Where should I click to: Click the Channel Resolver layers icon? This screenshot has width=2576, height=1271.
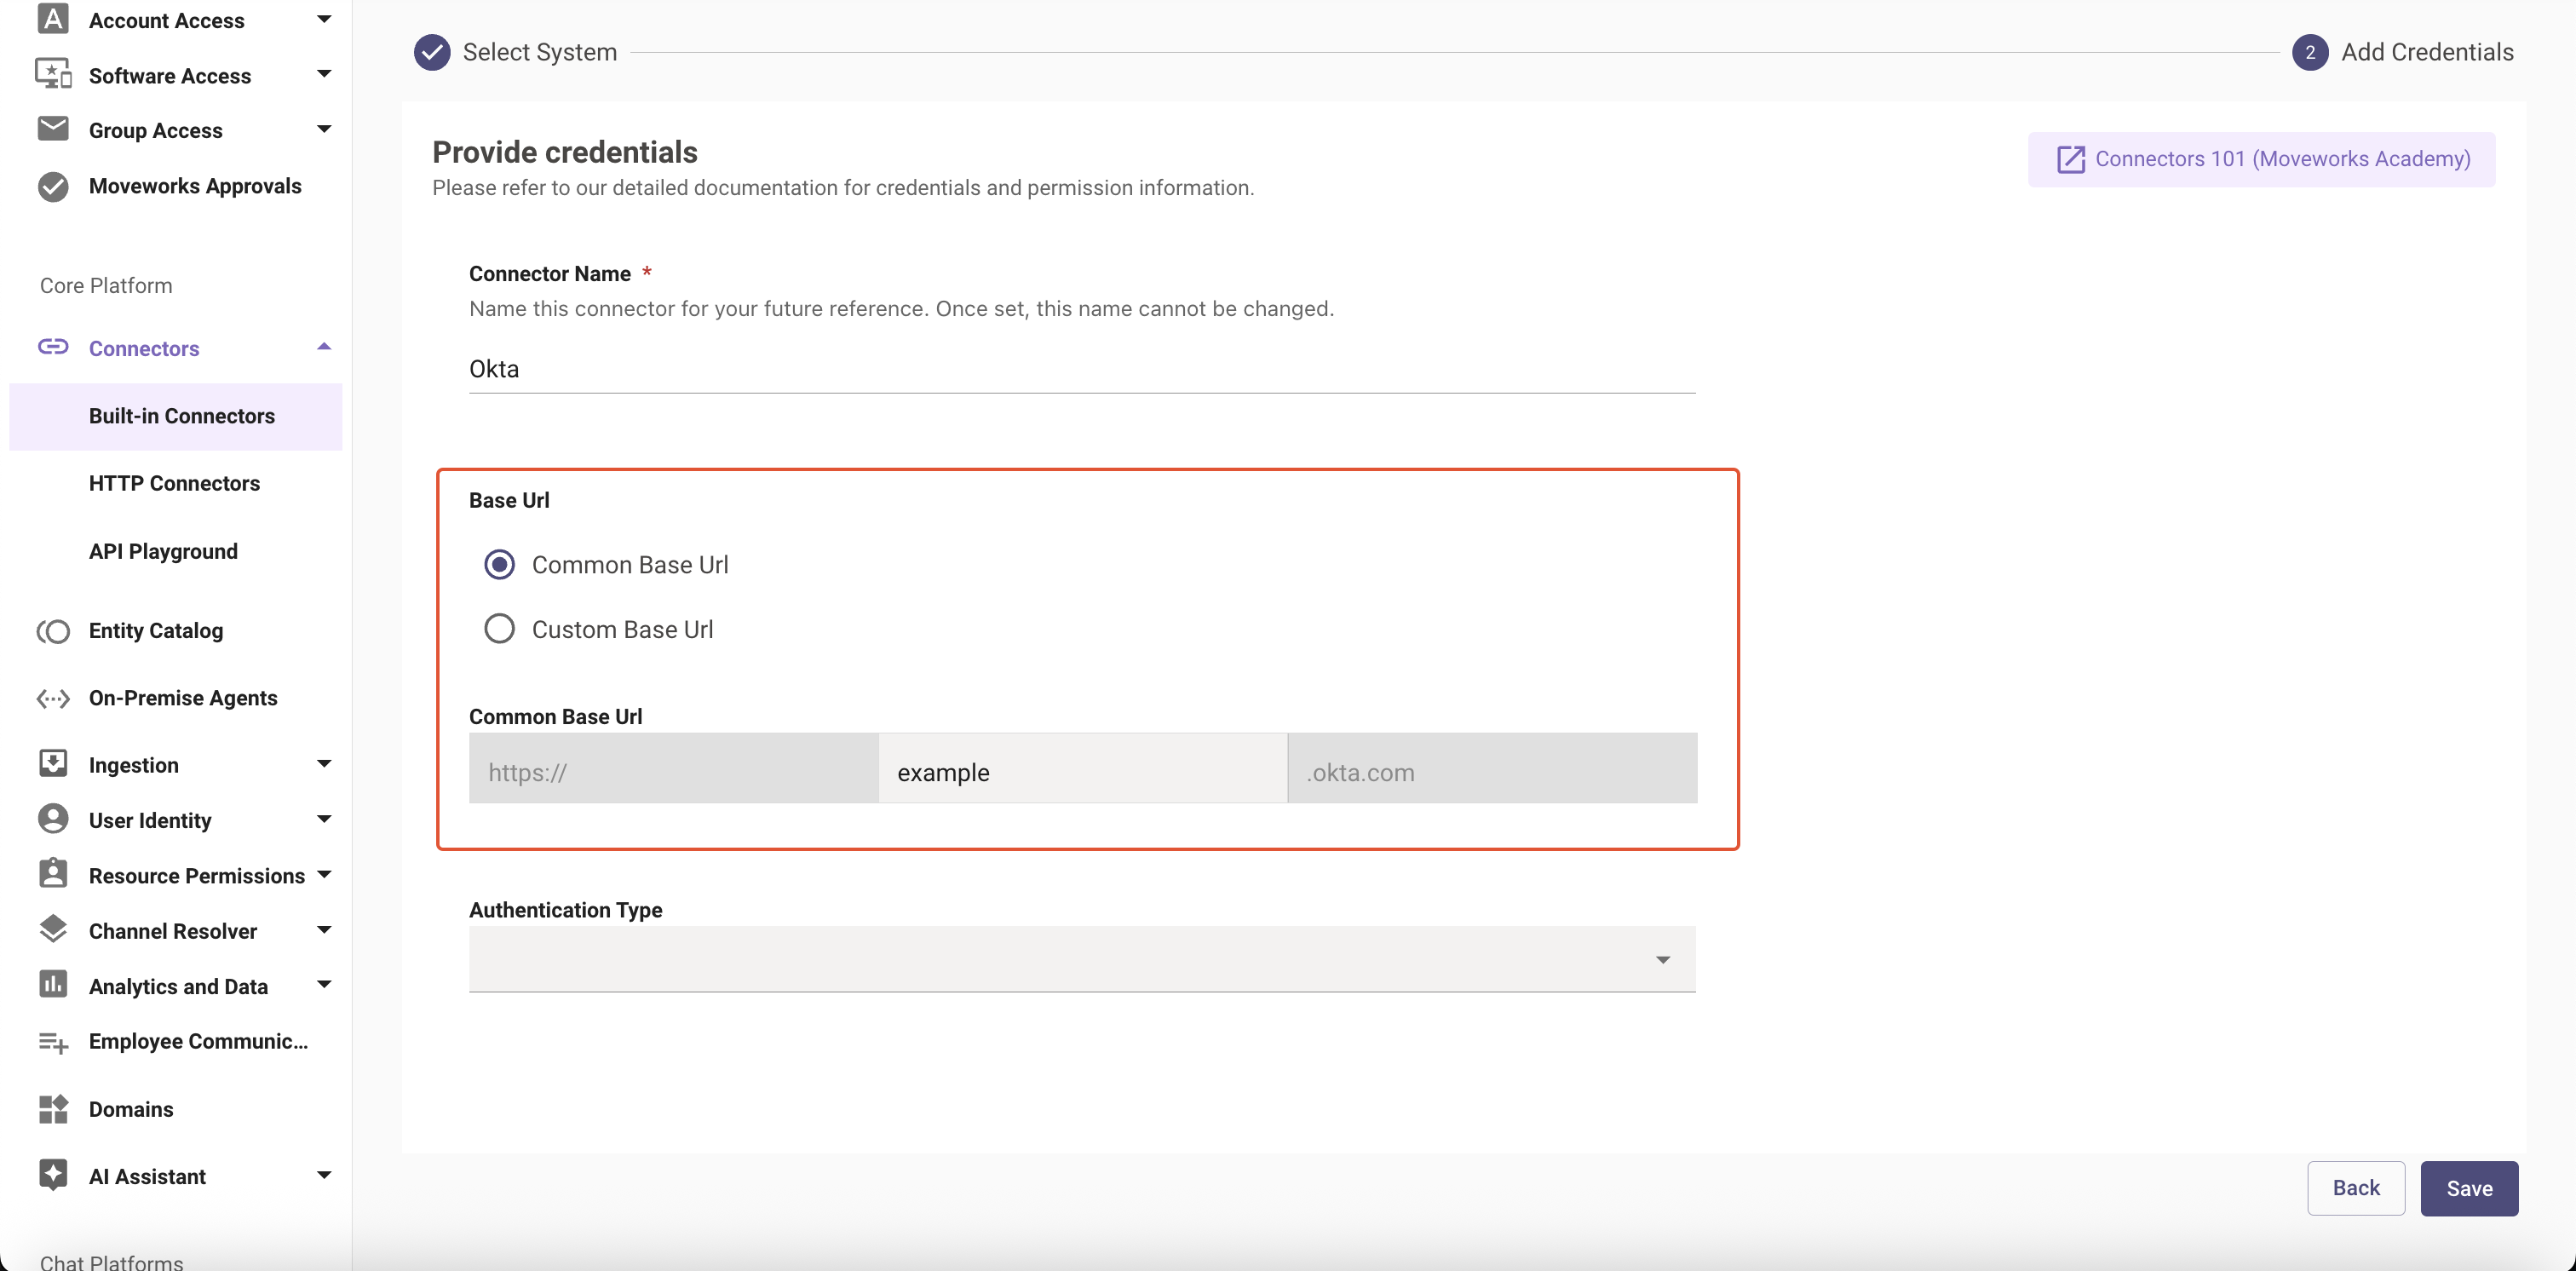tap(53, 929)
